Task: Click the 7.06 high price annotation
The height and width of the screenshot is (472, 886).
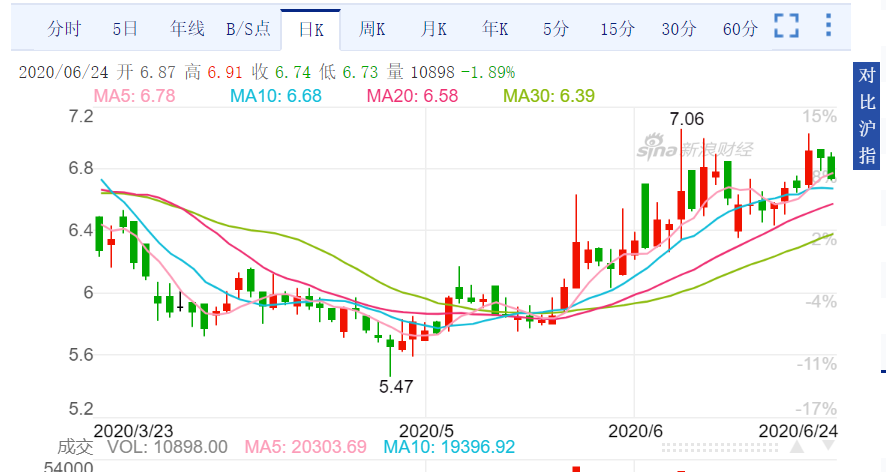Action: click(687, 119)
